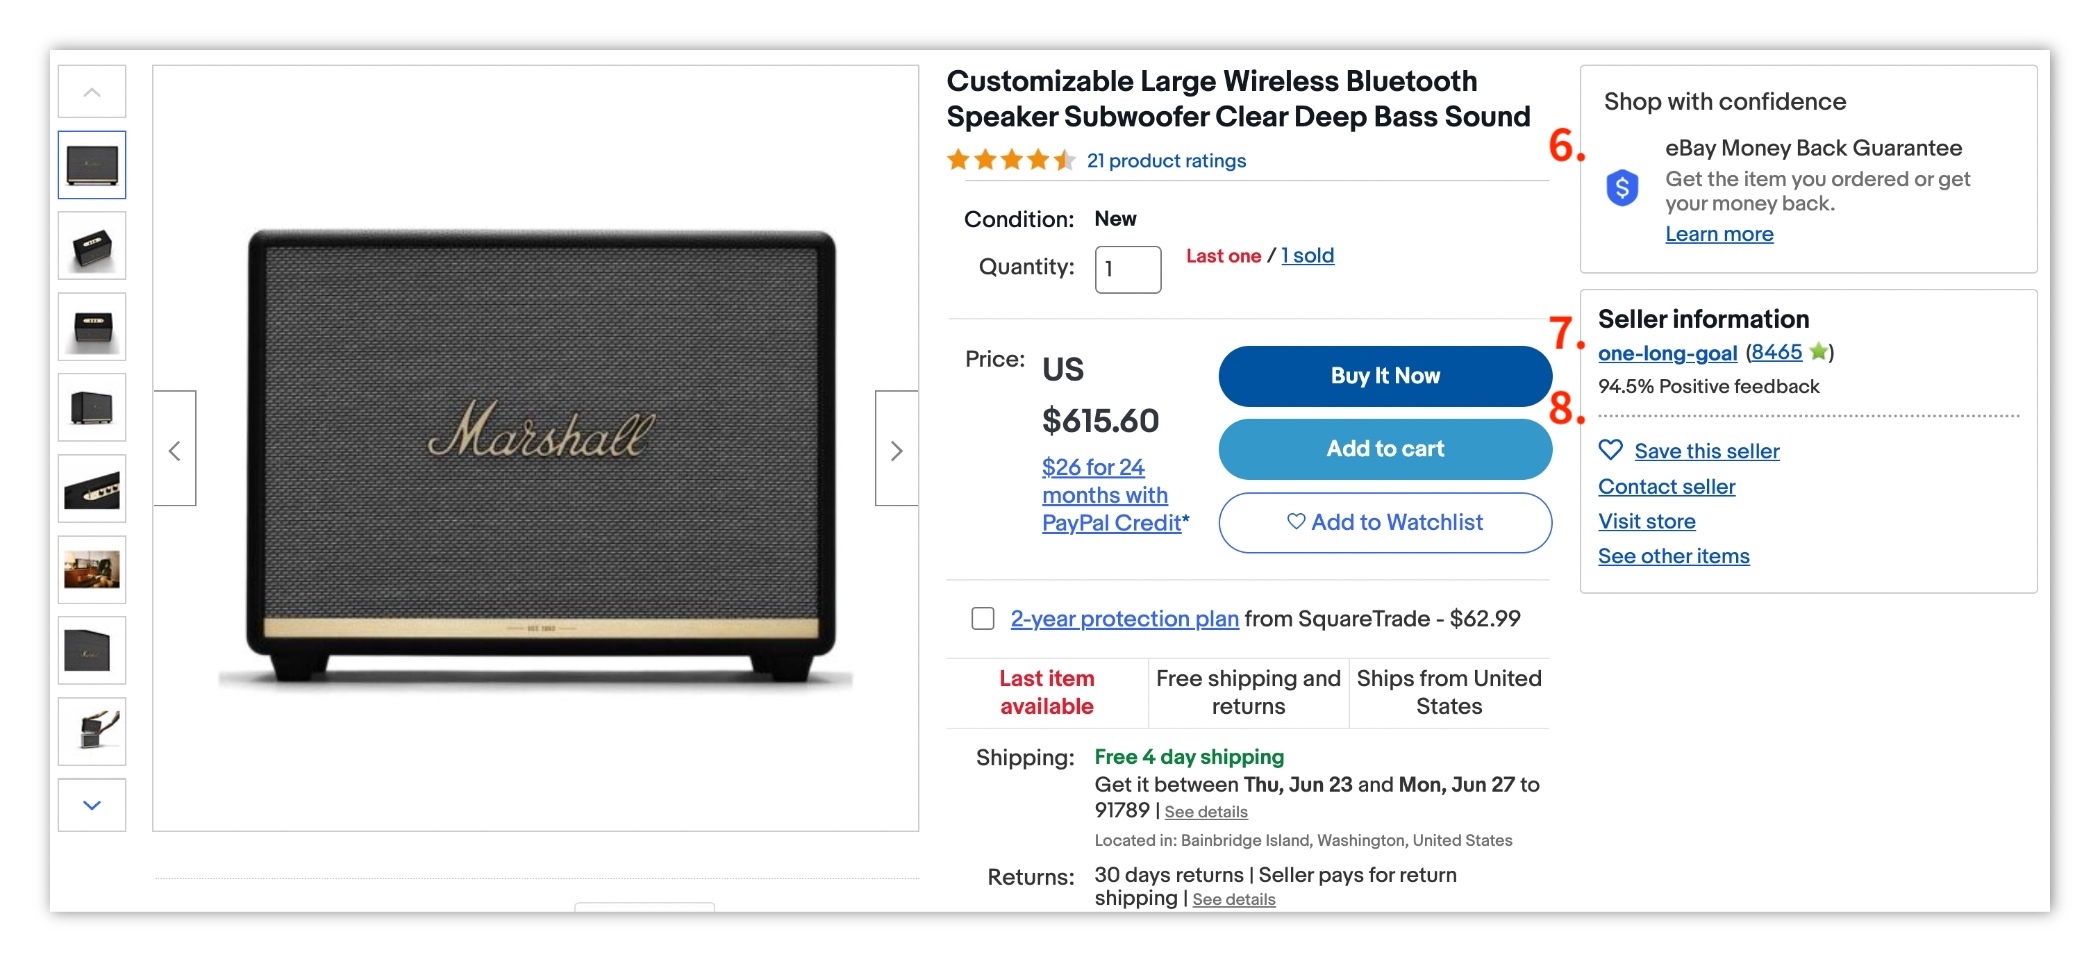The image size is (2100, 961).
Task: Select the first speaker front-view thumbnail
Action: (x=92, y=165)
